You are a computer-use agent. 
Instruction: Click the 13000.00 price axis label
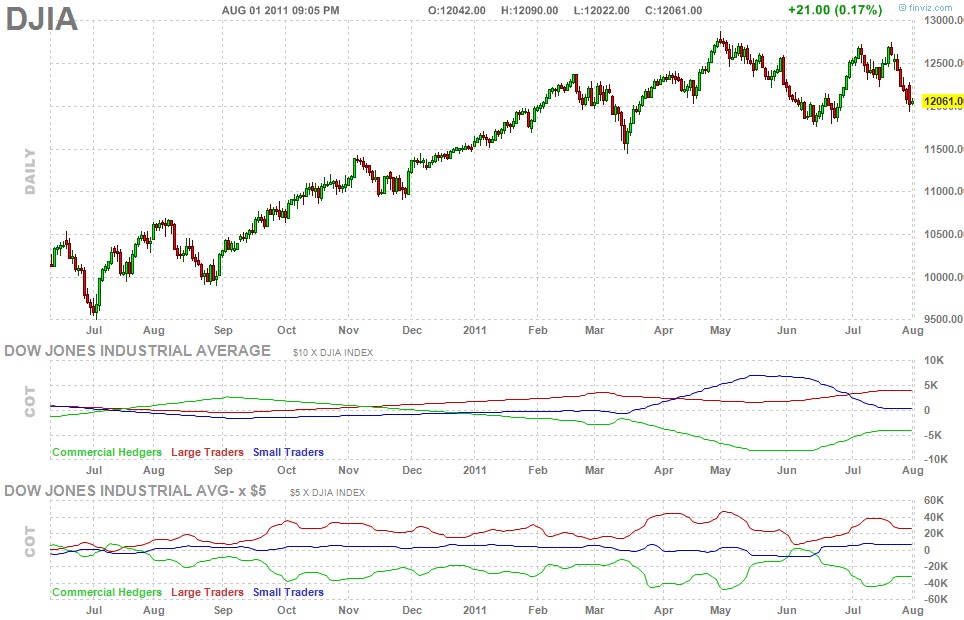coord(944,20)
